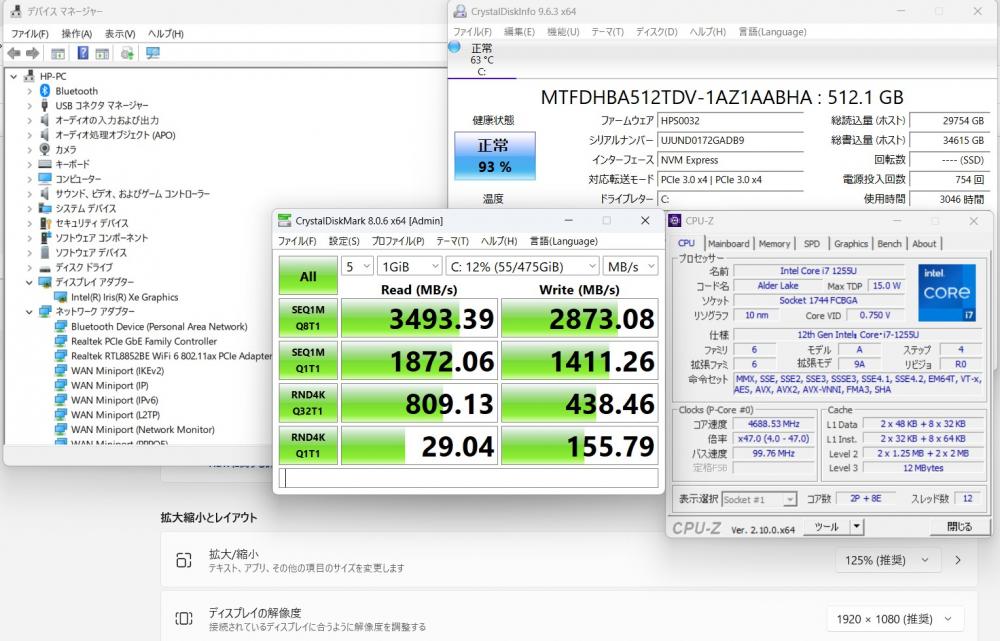Expand the Bluetooth category

pyautogui.click(x=29, y=91)
